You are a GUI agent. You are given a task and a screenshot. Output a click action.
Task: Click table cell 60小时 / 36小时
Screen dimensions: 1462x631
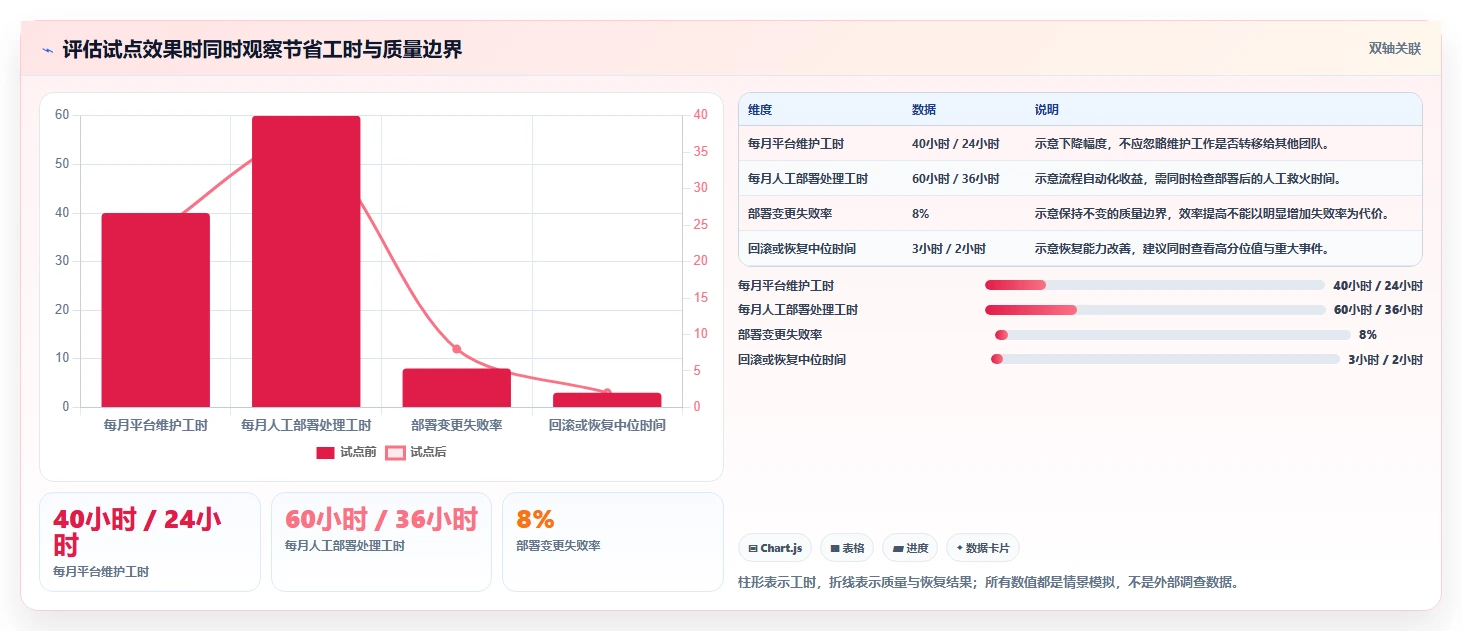pos(955,179)
